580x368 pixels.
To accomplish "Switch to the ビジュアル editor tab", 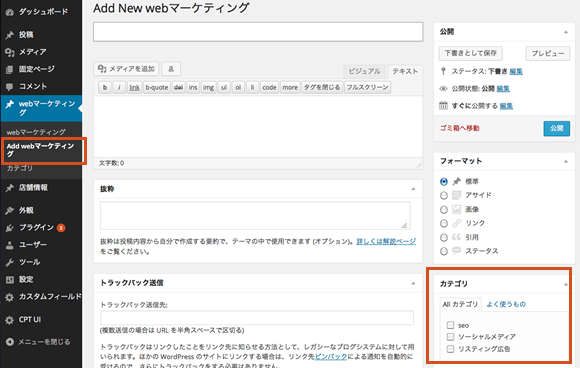I will pyautogui.click(x=364, y=71).
